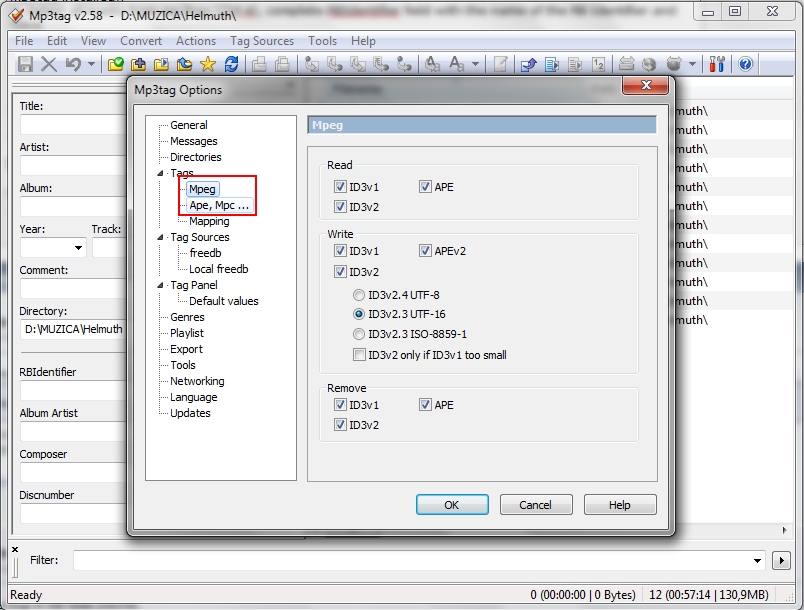Click the blue Help question mark icon
Screen dimensions: 804x610
[x=746, y=64]
